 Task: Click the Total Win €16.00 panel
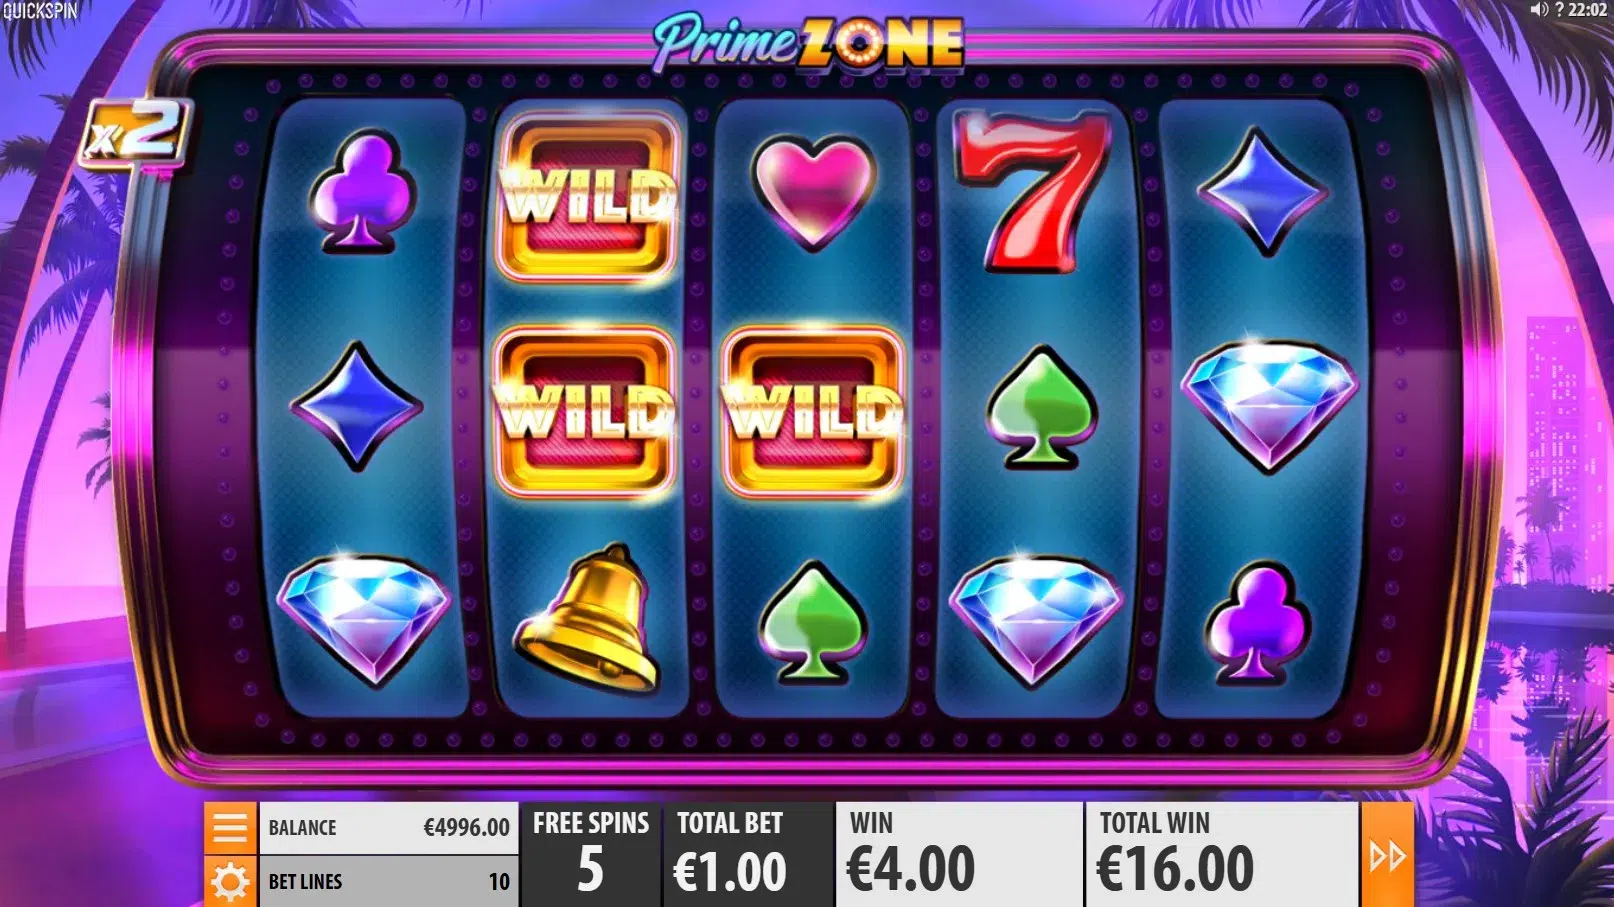pyautogui.click(x=1221, y=854)
